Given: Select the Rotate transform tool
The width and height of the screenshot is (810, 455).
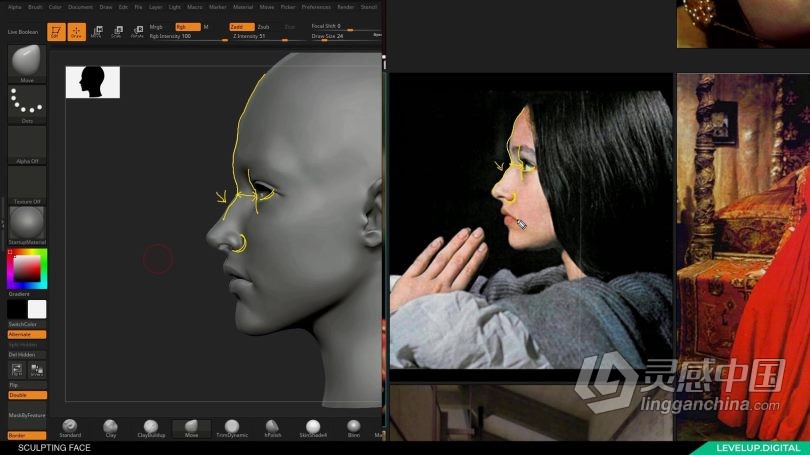Looking at the screenshot, I should (x=137, y=32).
